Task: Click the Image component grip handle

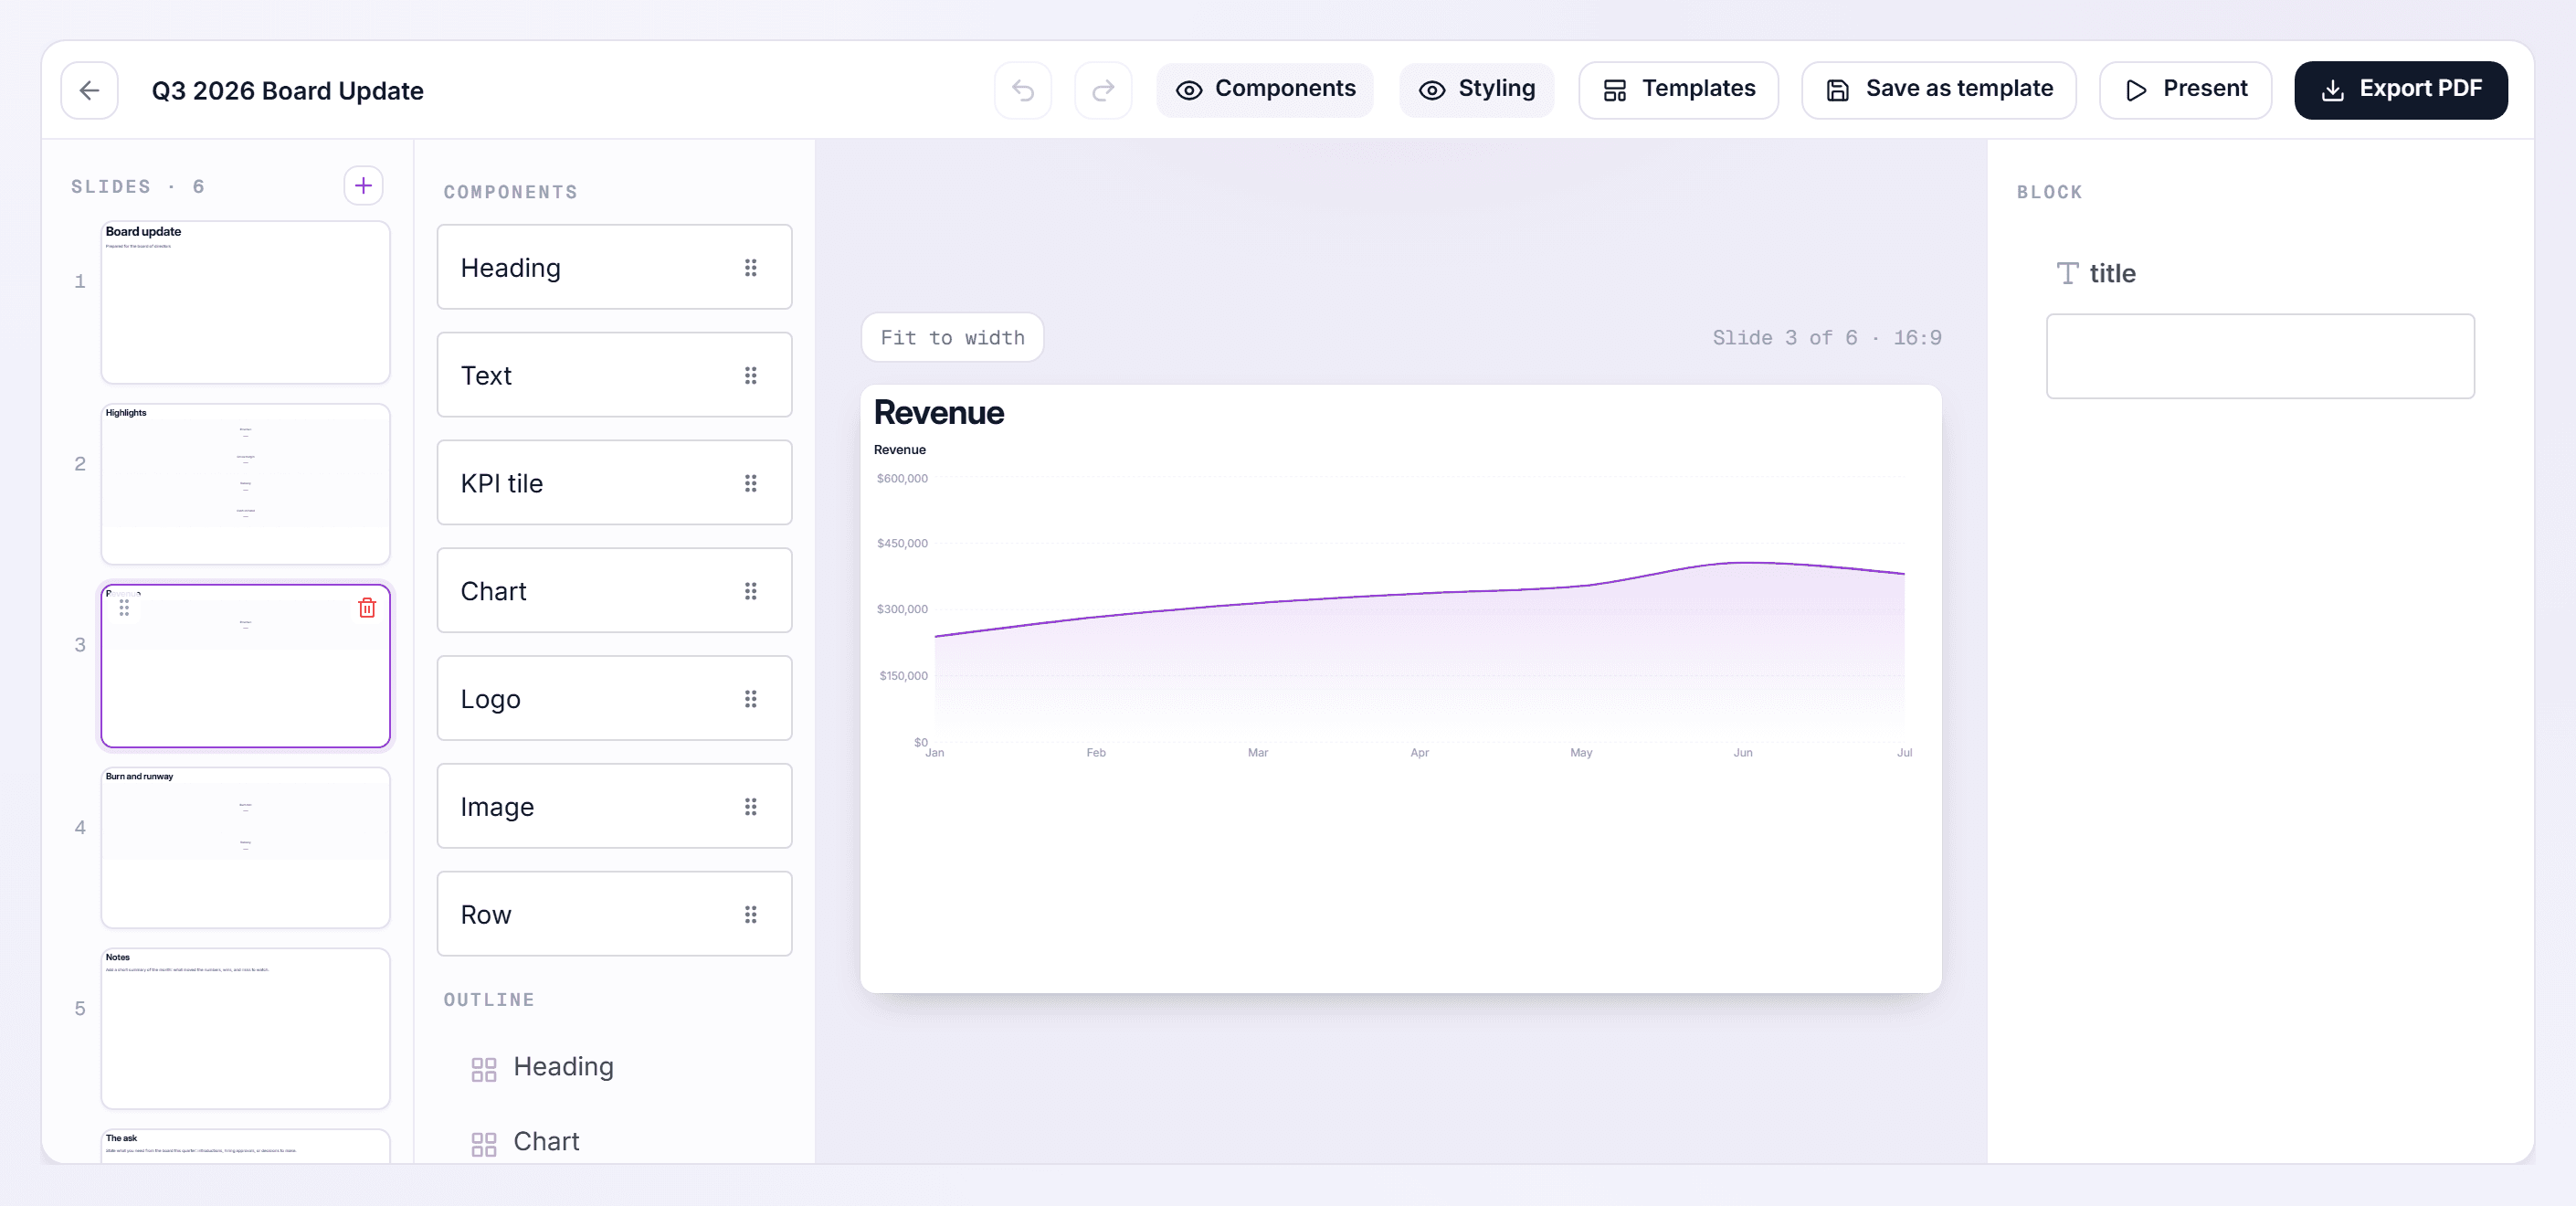Action: (x=750, y=807)
